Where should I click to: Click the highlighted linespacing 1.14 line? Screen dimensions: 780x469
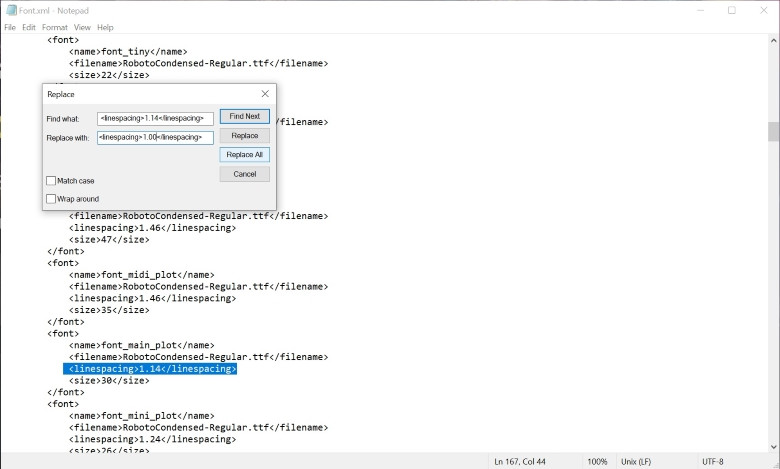coord(150,369)
